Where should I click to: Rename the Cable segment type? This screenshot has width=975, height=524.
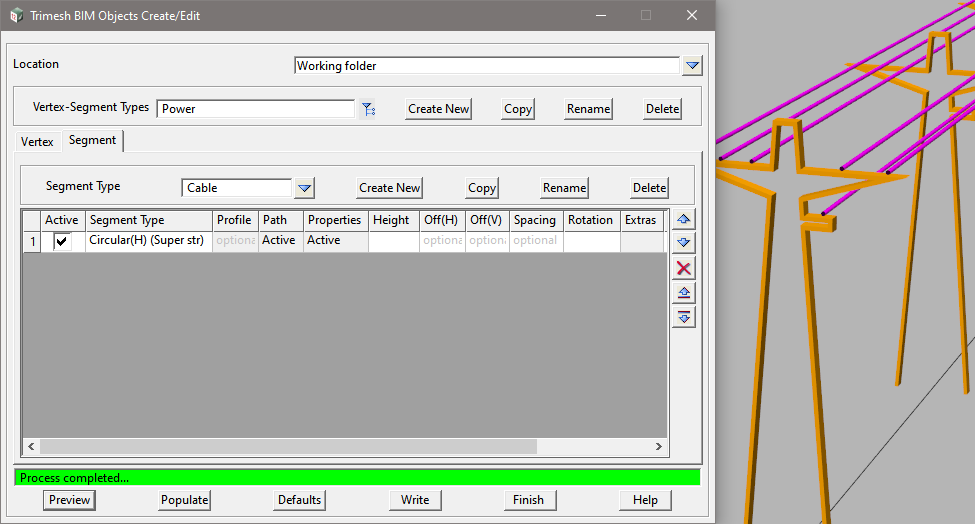[x=564, y=188]
